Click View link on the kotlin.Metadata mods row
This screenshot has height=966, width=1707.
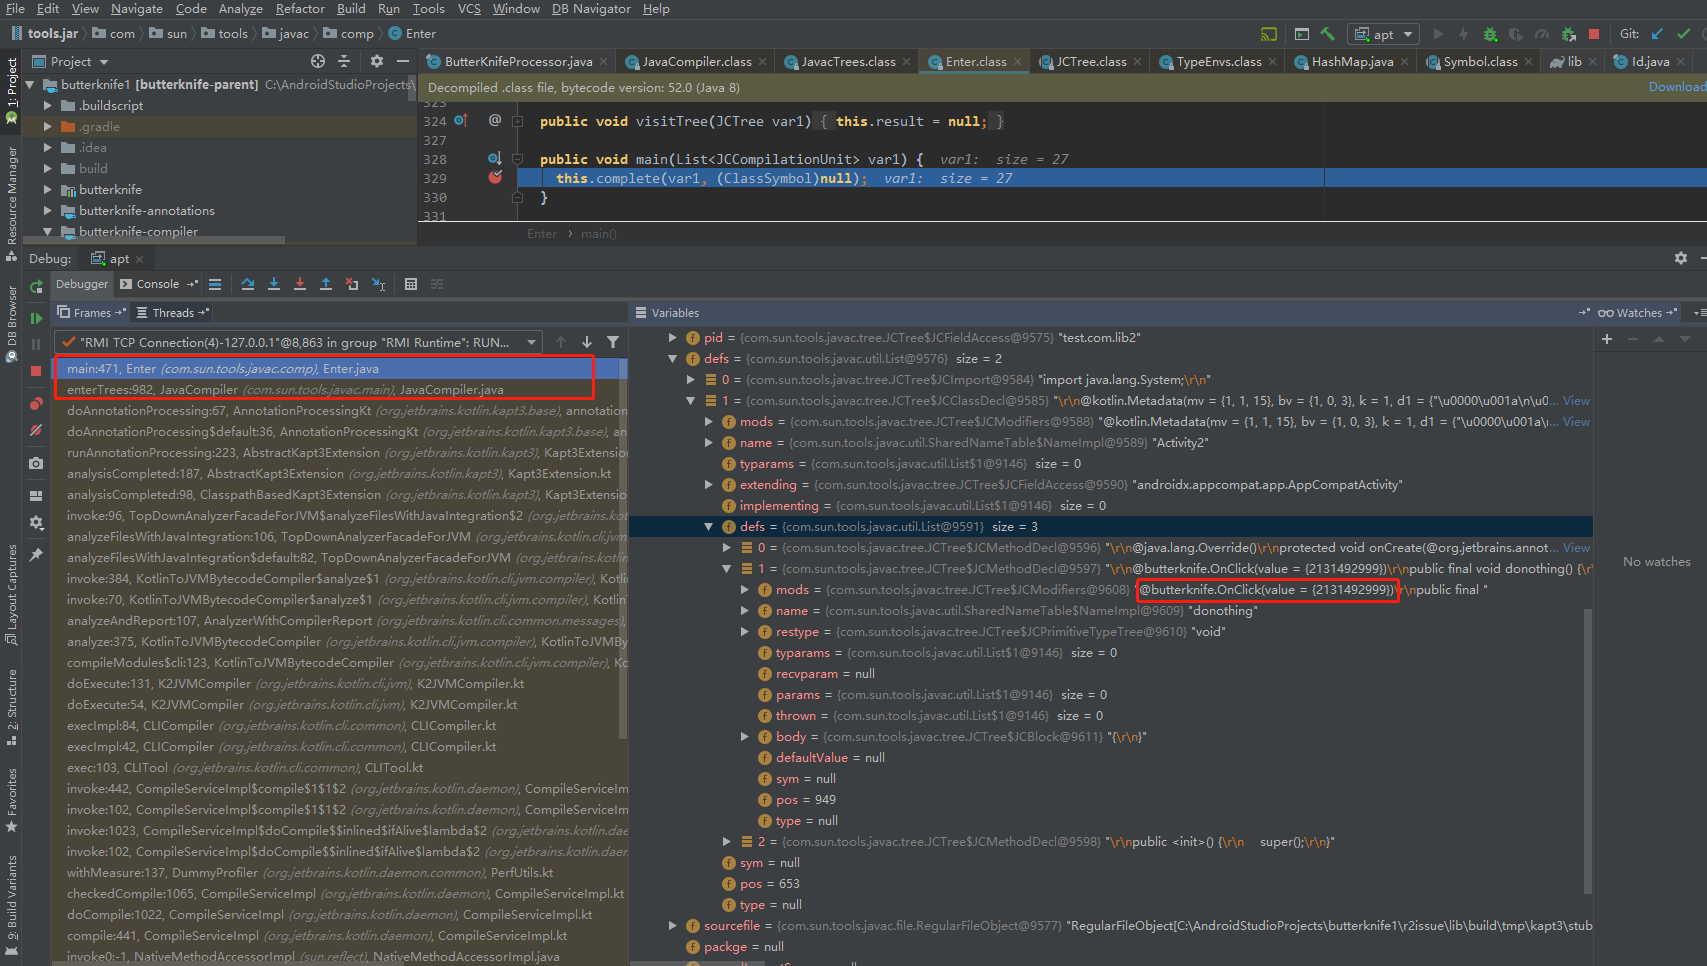[1576, 422]
